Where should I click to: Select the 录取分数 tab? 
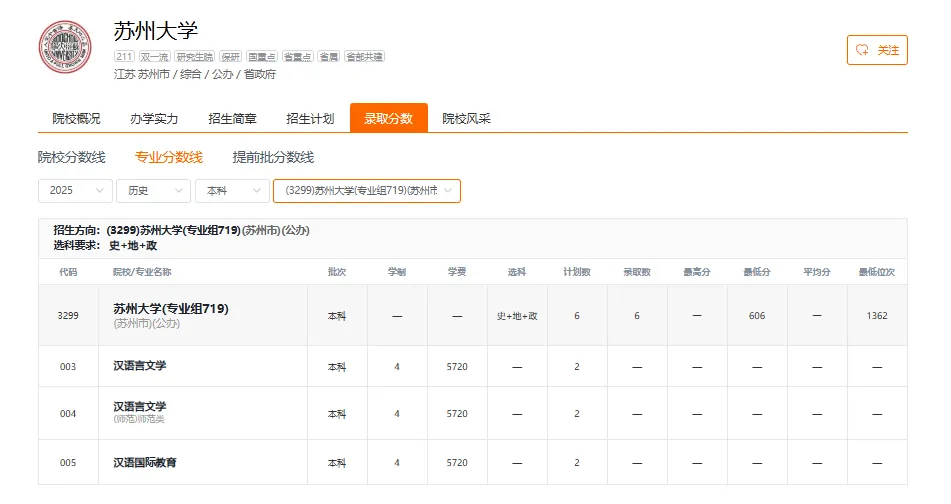coord(389,118)
